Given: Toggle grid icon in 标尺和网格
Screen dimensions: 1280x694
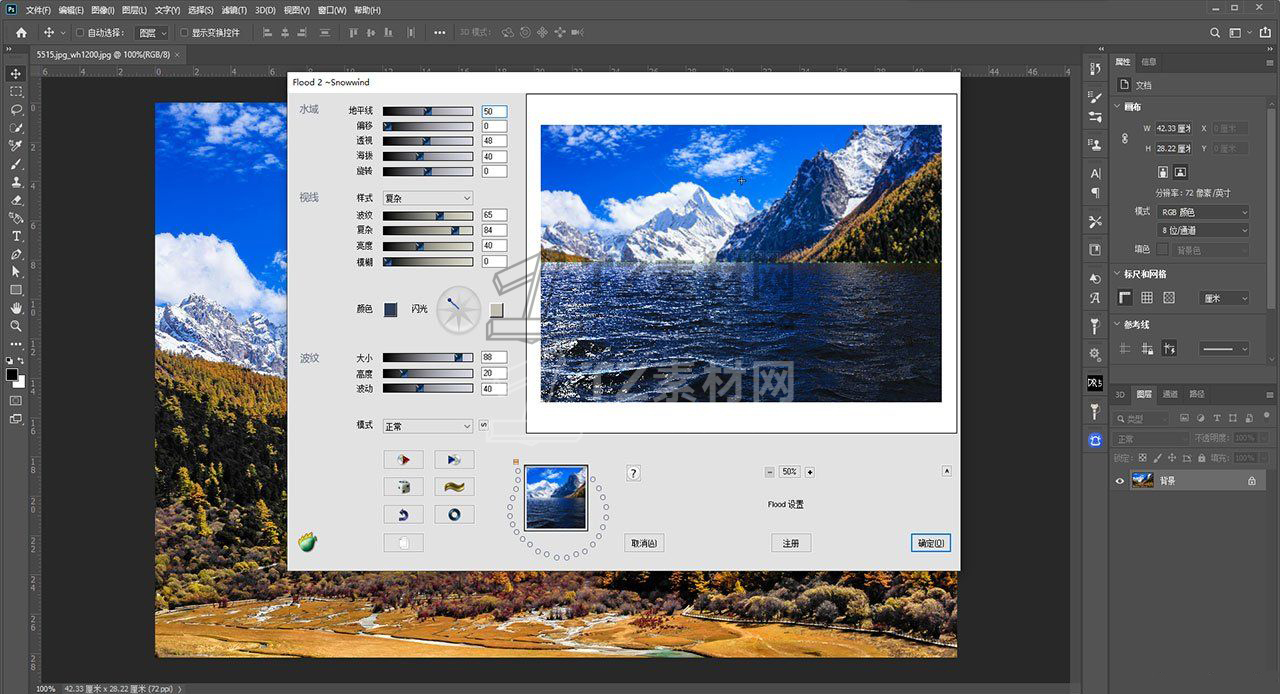Looking at the screenshot, I should click(x=1147, y=297).
